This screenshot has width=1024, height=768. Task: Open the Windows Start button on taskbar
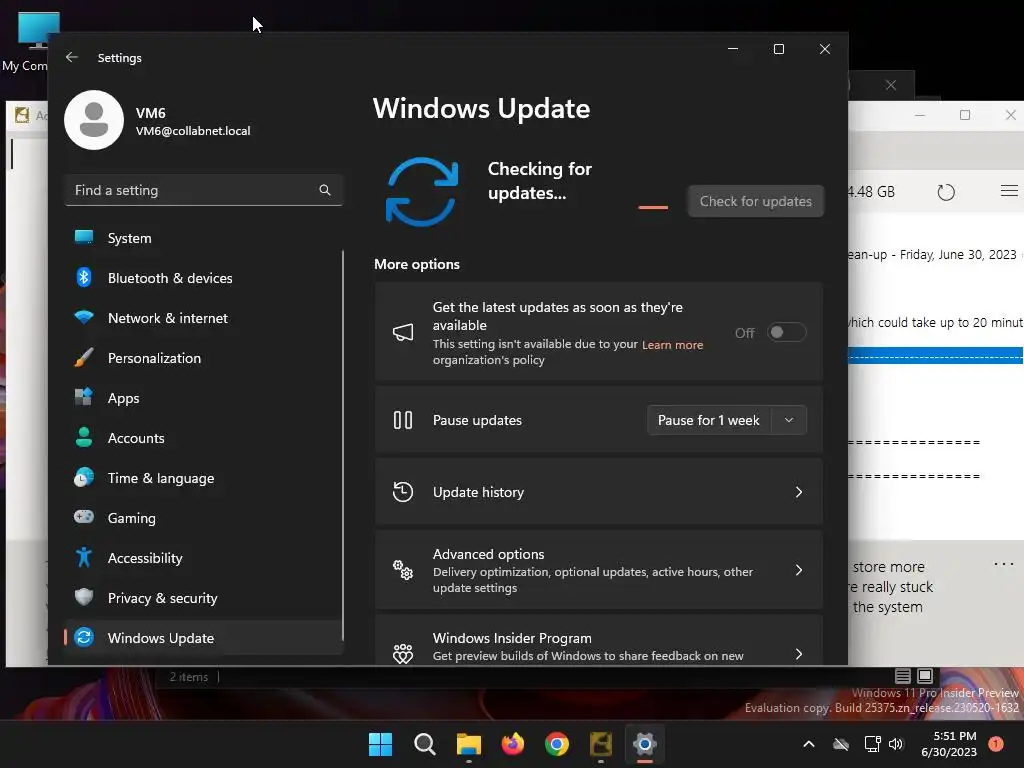[381, 744]
